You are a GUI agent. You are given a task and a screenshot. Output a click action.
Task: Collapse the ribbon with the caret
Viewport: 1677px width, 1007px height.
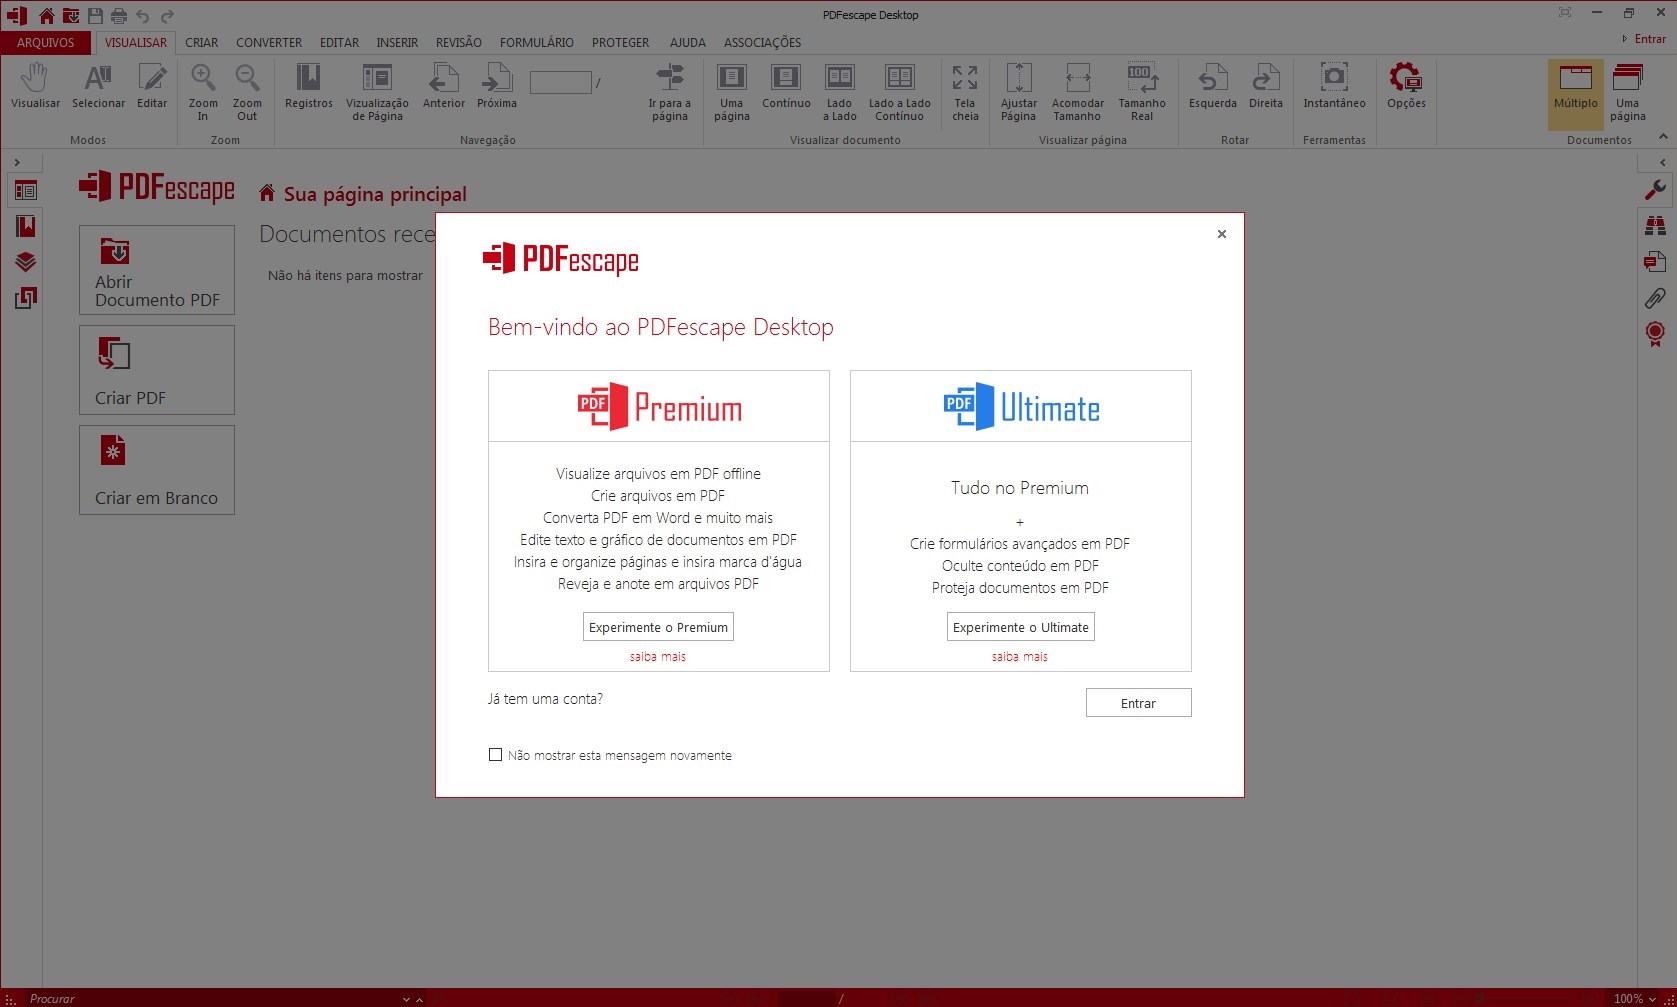(x=1663, y=136)
